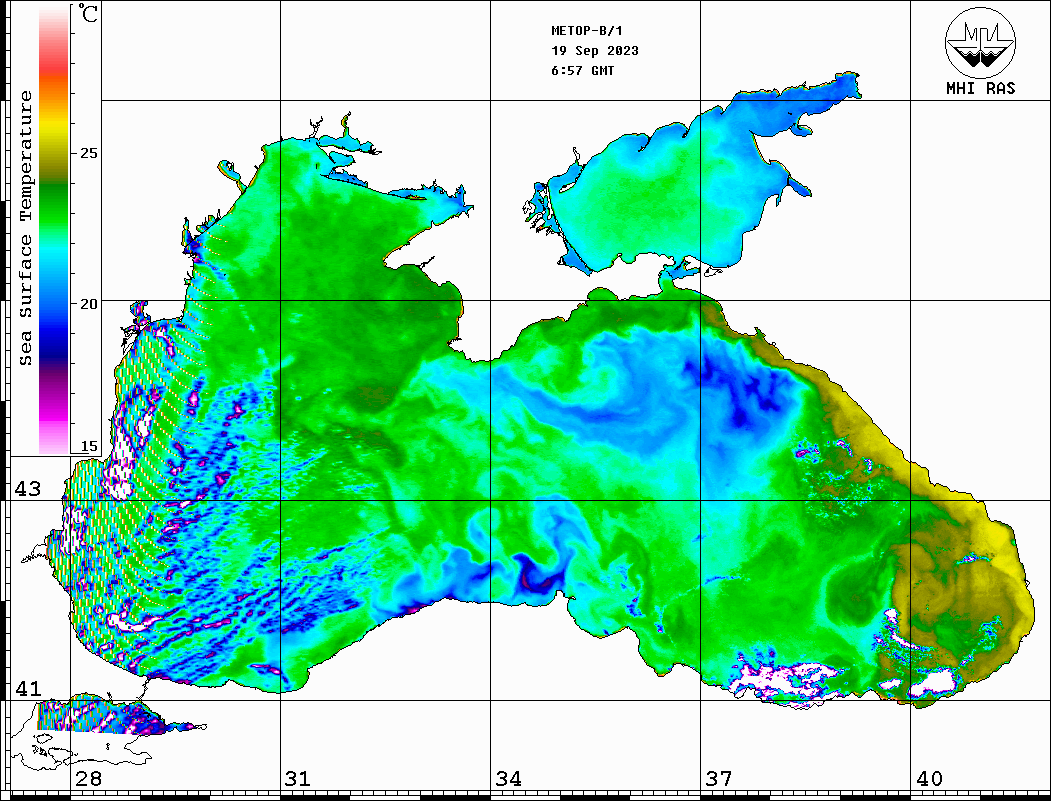Click the 'Sea Surface Temperature' legend title
This screenshot has height=801, width=1051.
click(x=26, y=228)
